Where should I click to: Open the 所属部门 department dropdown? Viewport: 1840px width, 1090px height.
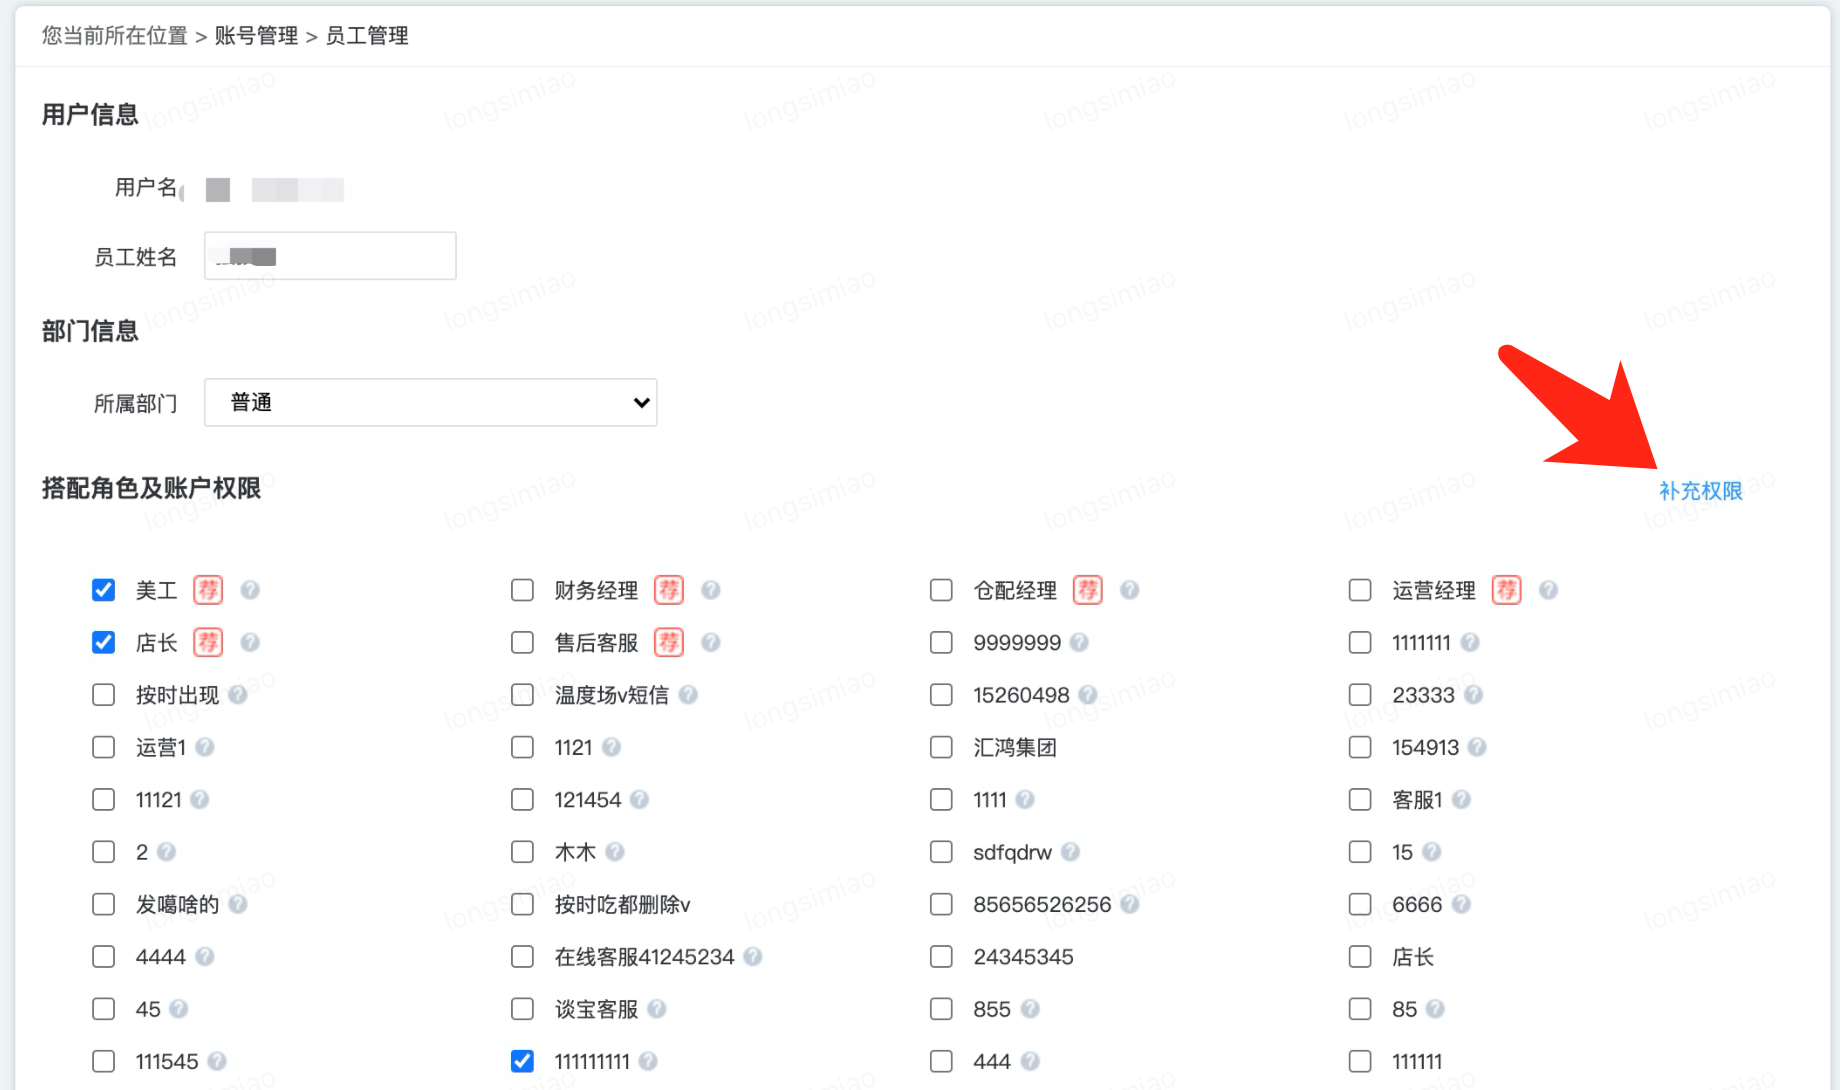pos(430,402)
